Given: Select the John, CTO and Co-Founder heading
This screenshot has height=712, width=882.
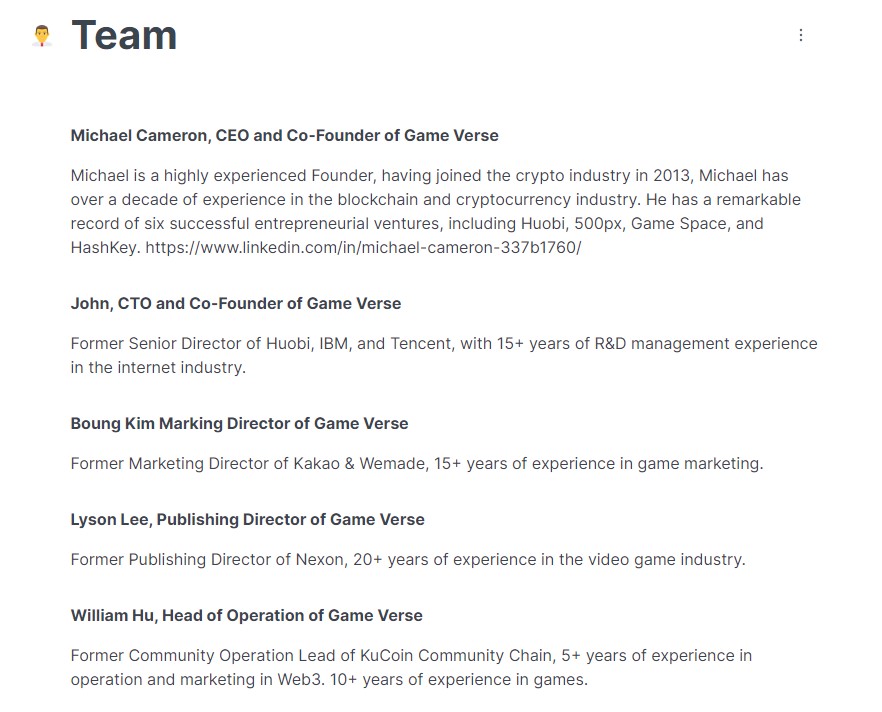Looking at the screenshot, I should coord(235,303).
